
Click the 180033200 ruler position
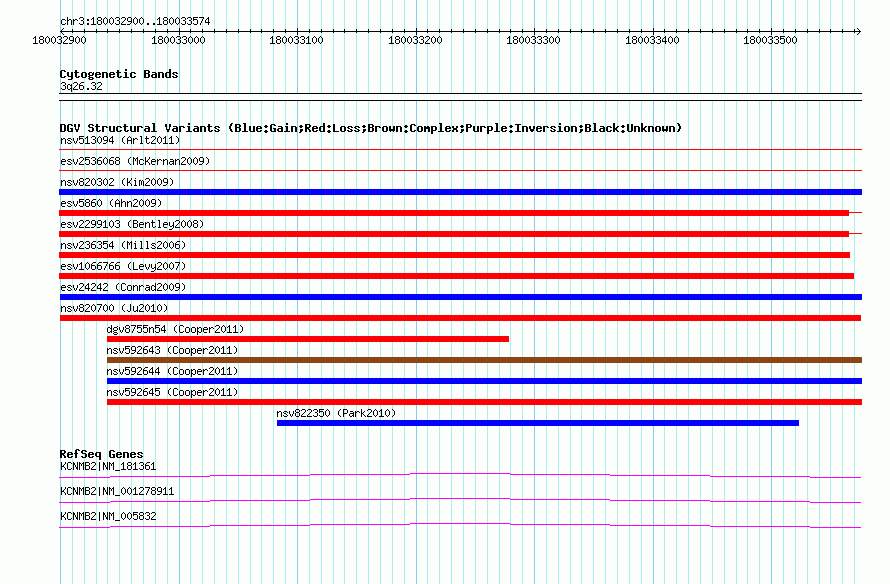point(415,40)
